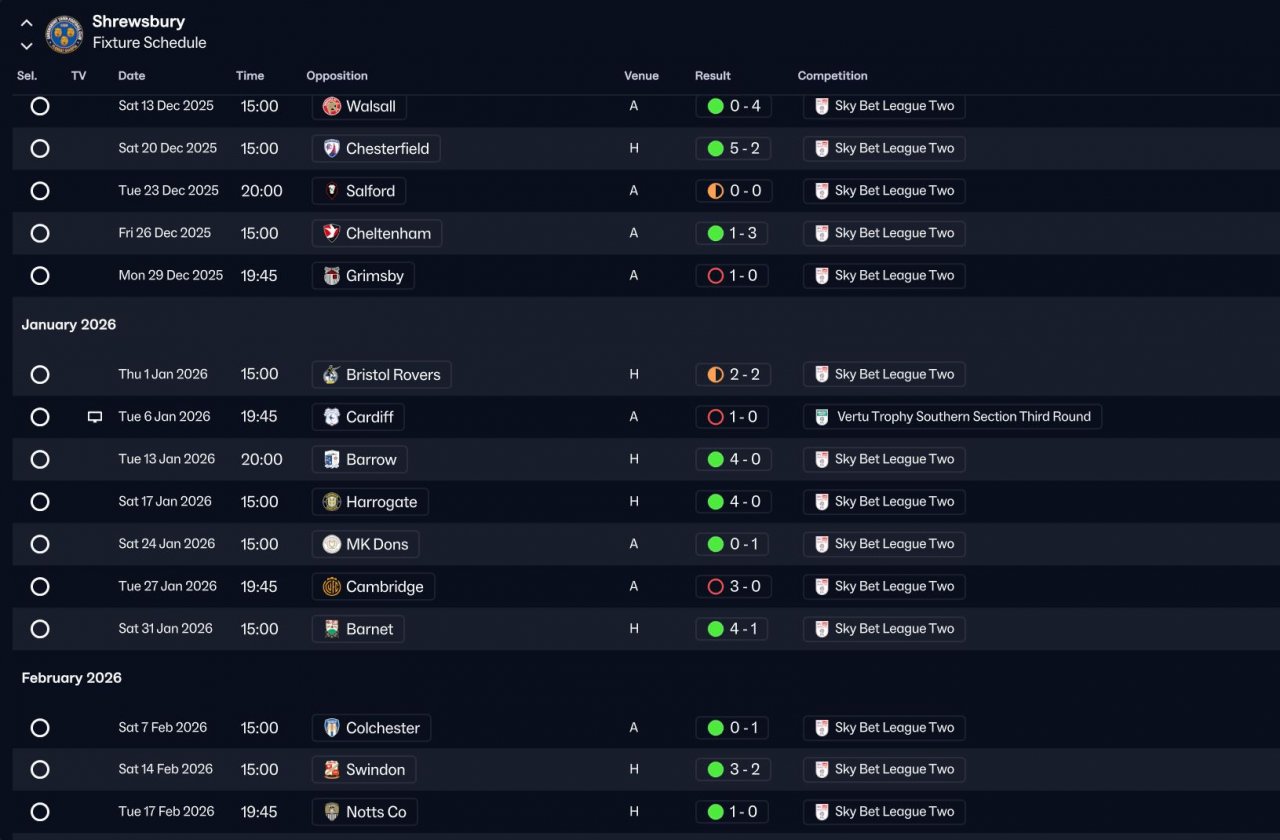Open the 5 - 2 Chesterfield result

point(732,148)
